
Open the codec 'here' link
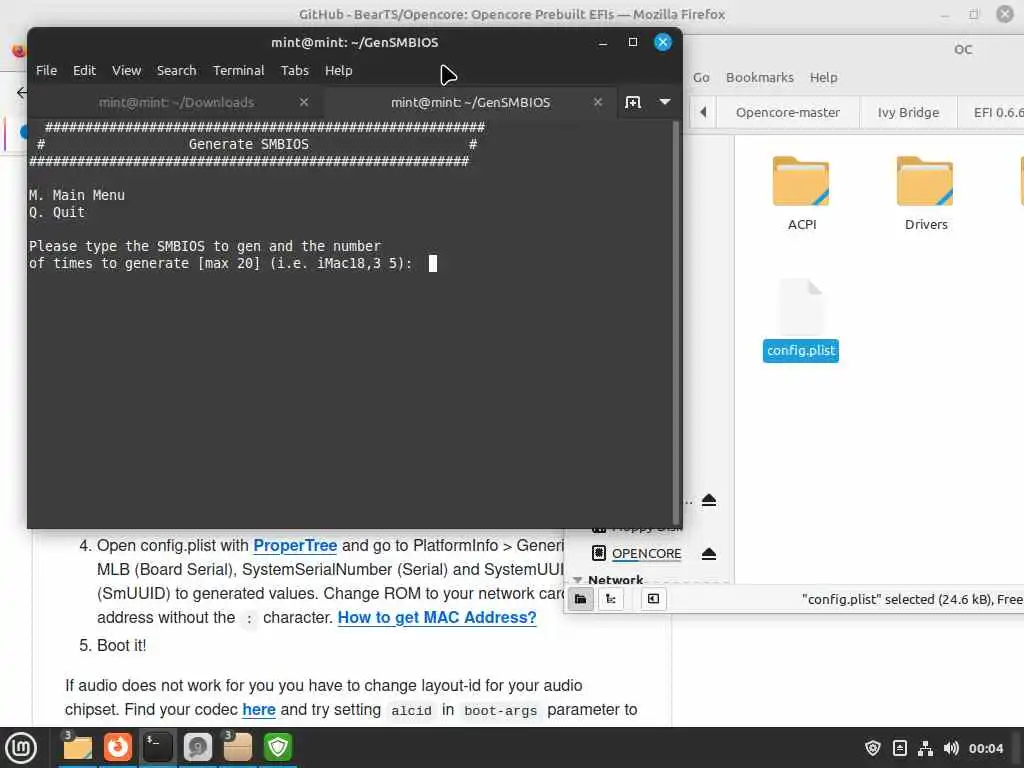(x=259, y=709)
